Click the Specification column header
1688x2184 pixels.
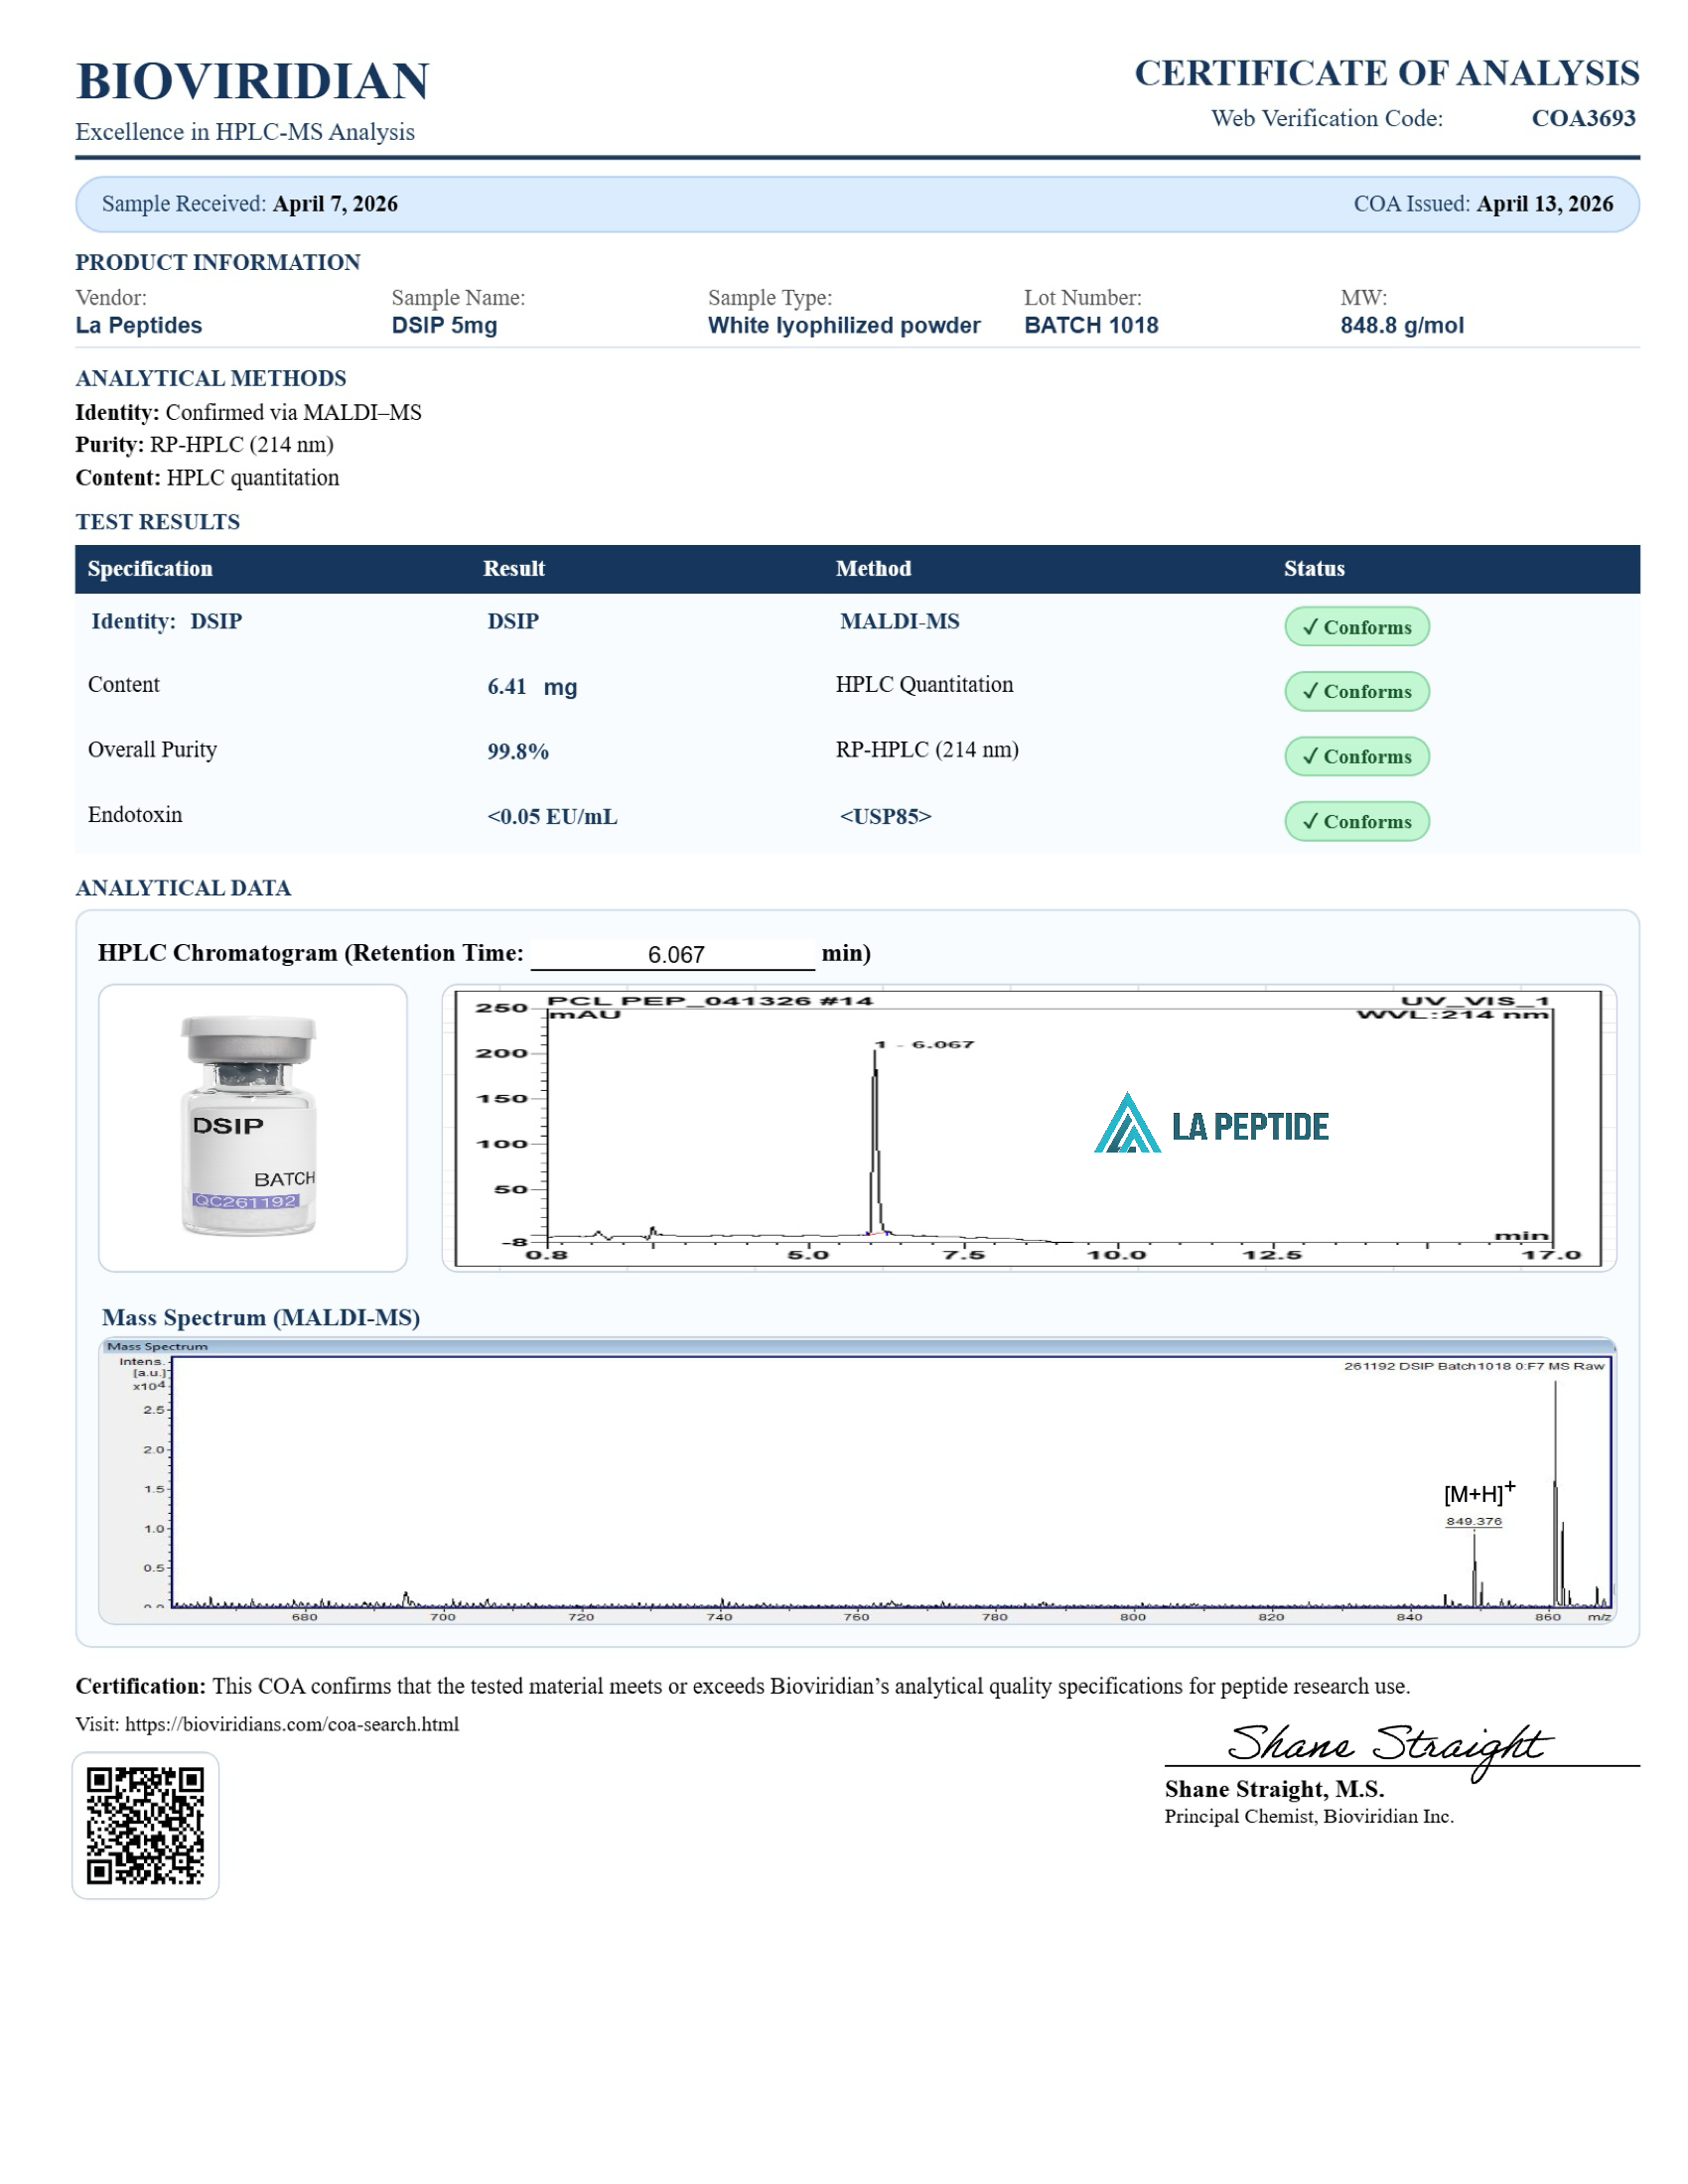pyautogui.click(x=150, y=568)
